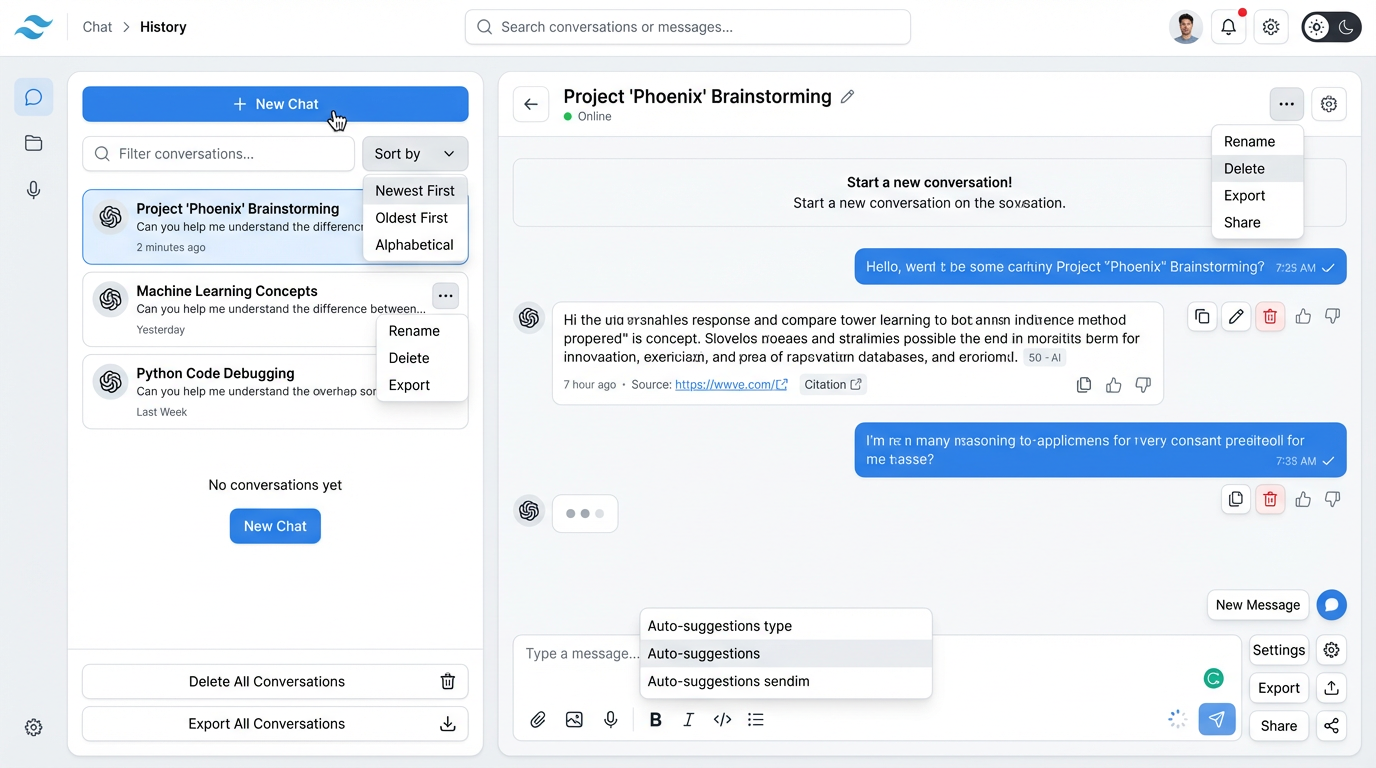
Task: Expand the Sort by dropdown
Action: click(415, 154)
